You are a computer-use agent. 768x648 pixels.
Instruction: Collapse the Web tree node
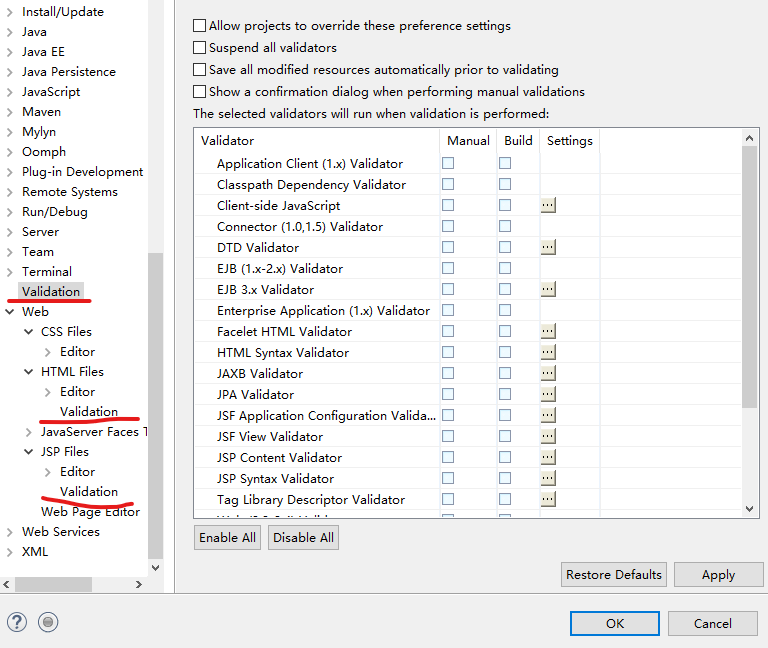pyautogui.click(x=10, y=312)
